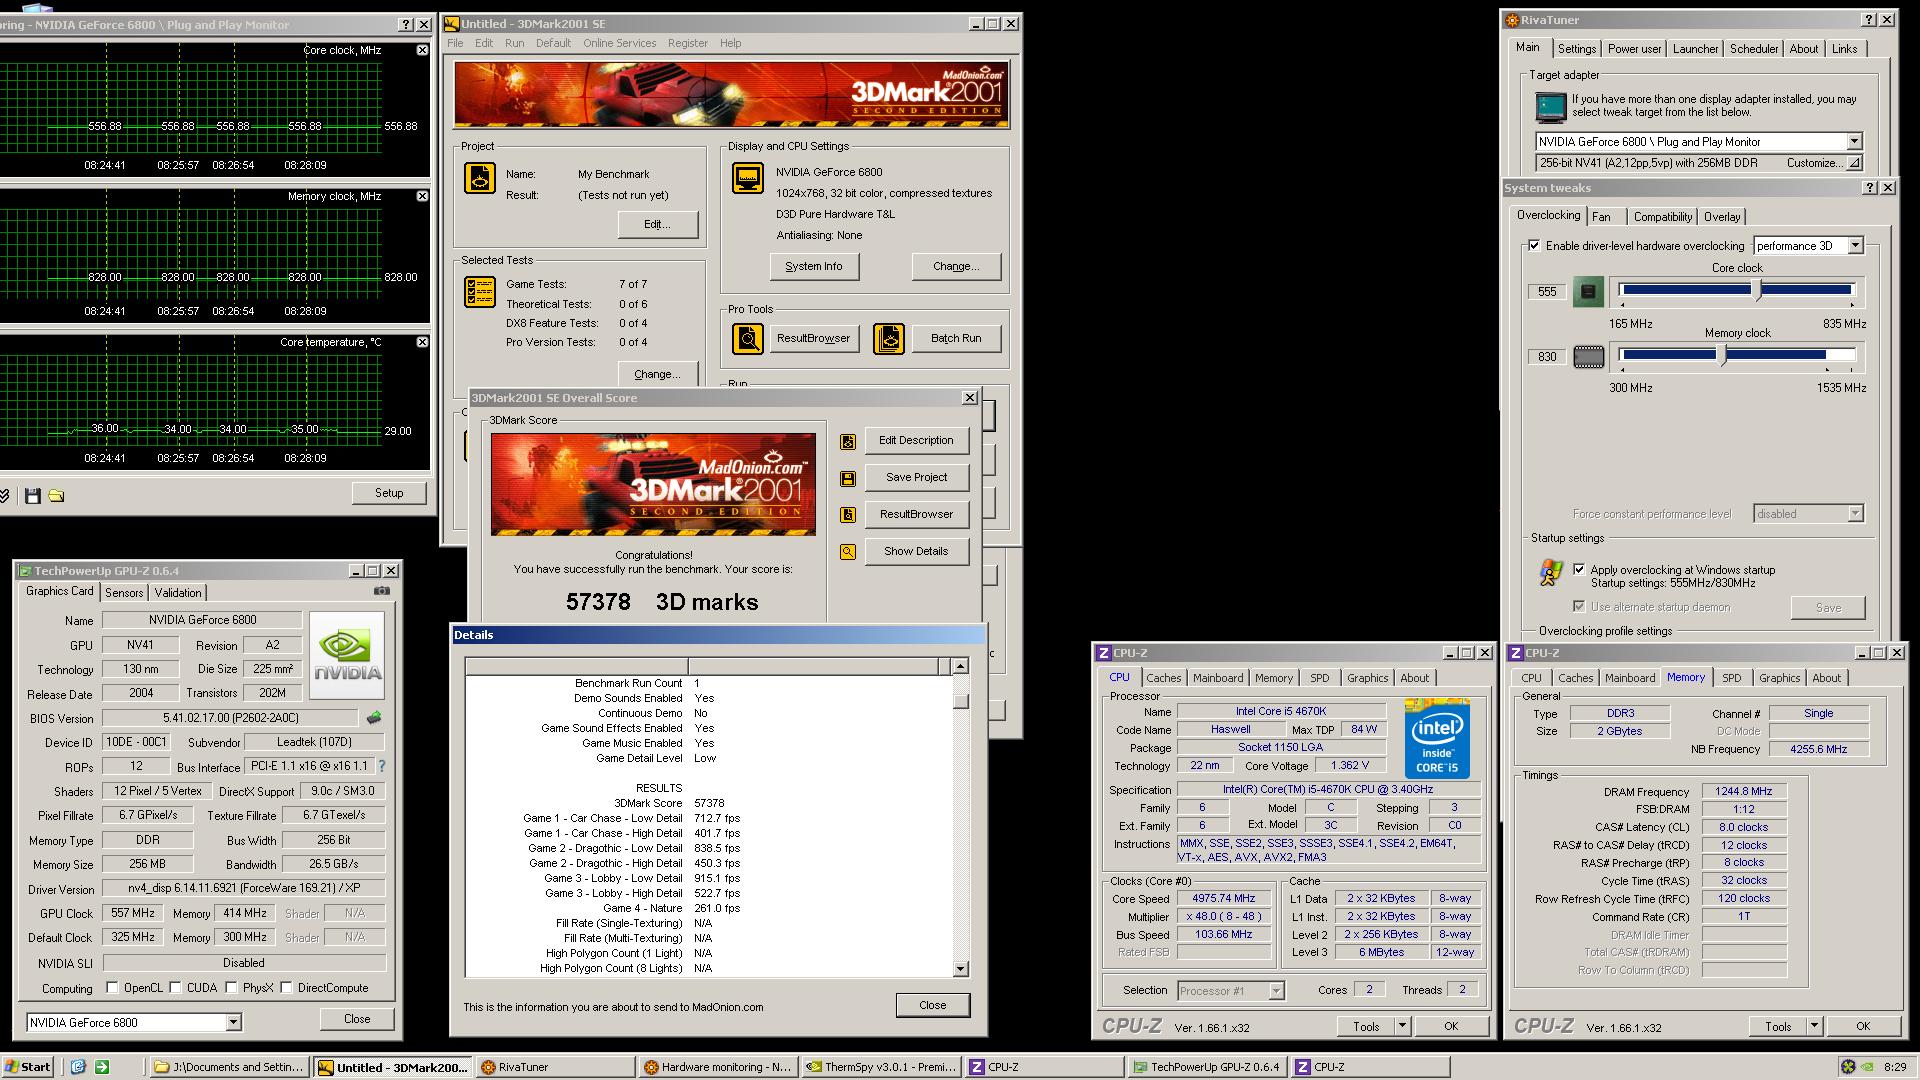Toggle Enable driver-level hardware overclocking

[x=1534, y=246]
